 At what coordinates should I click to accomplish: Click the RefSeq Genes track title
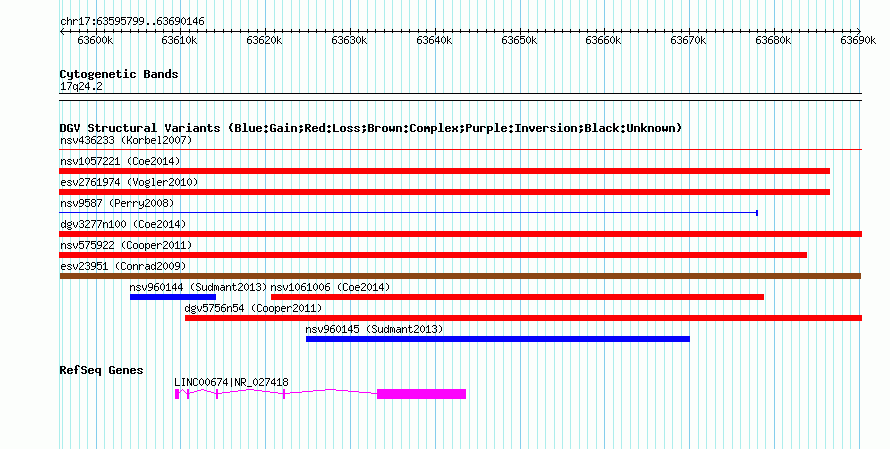click(x=101, y=370)
